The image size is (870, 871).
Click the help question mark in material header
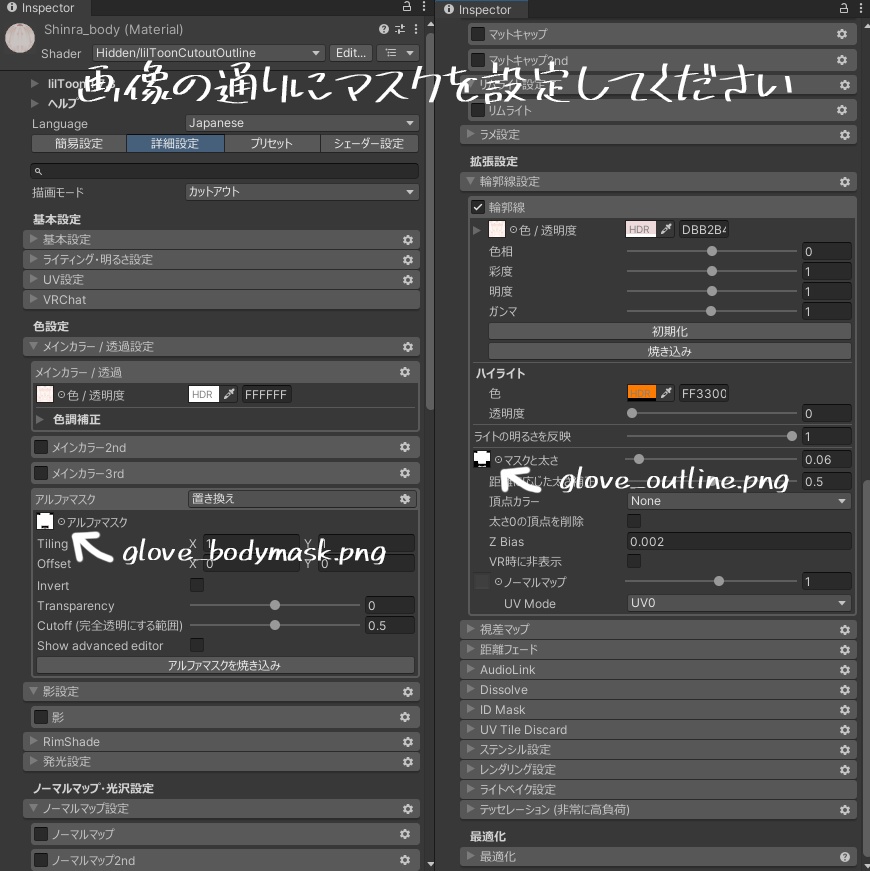[384, 29]
